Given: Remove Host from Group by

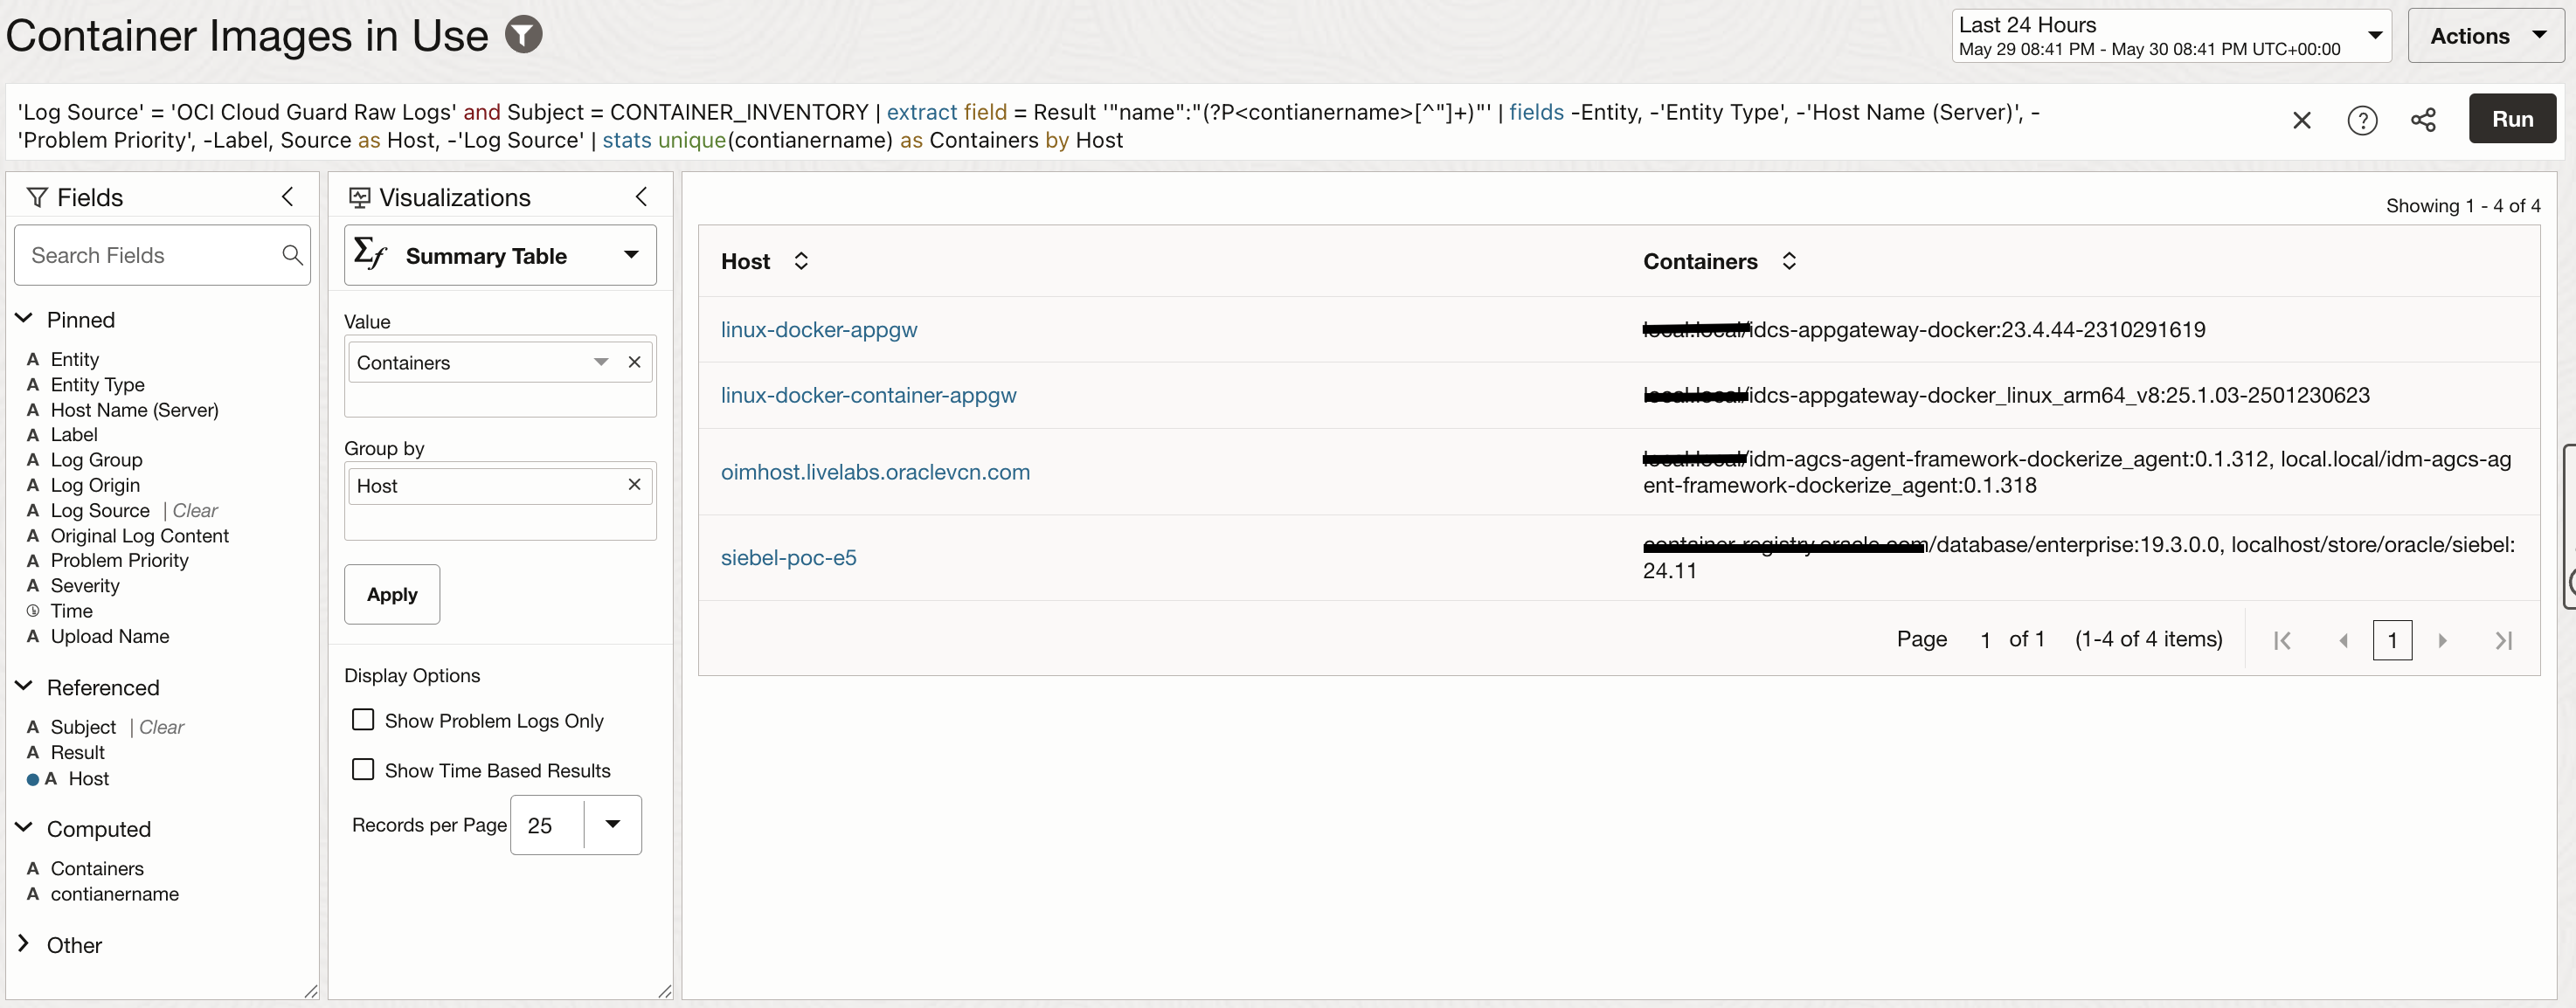Looking at the screenshot, I should point(634,485).
